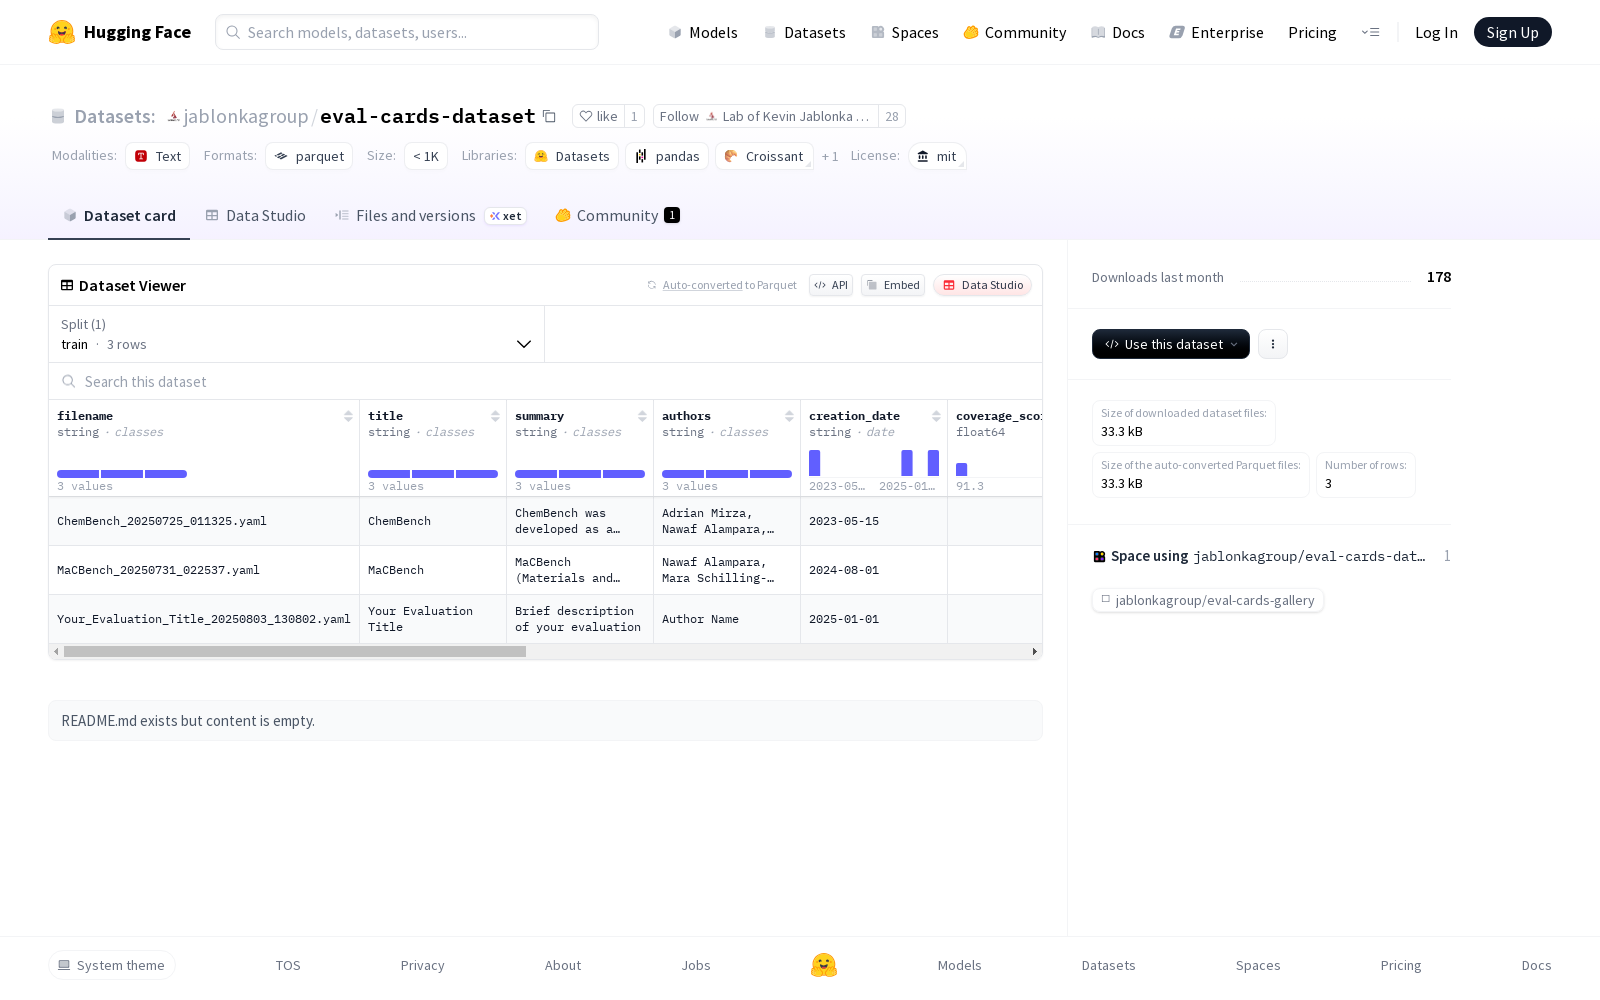The height and width of the screenshot is (1000, 1600).
Task: Switch to the Dataset card tab
Action: coord(119,216)
